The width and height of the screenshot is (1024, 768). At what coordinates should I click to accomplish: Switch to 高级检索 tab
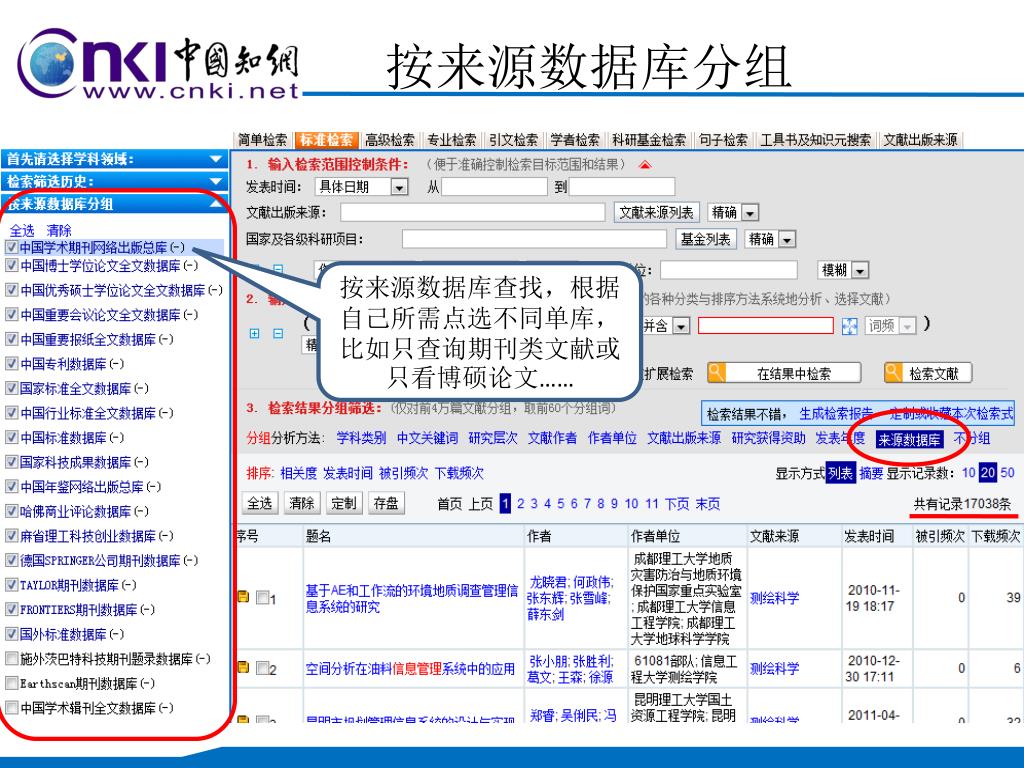coord(389,140)
